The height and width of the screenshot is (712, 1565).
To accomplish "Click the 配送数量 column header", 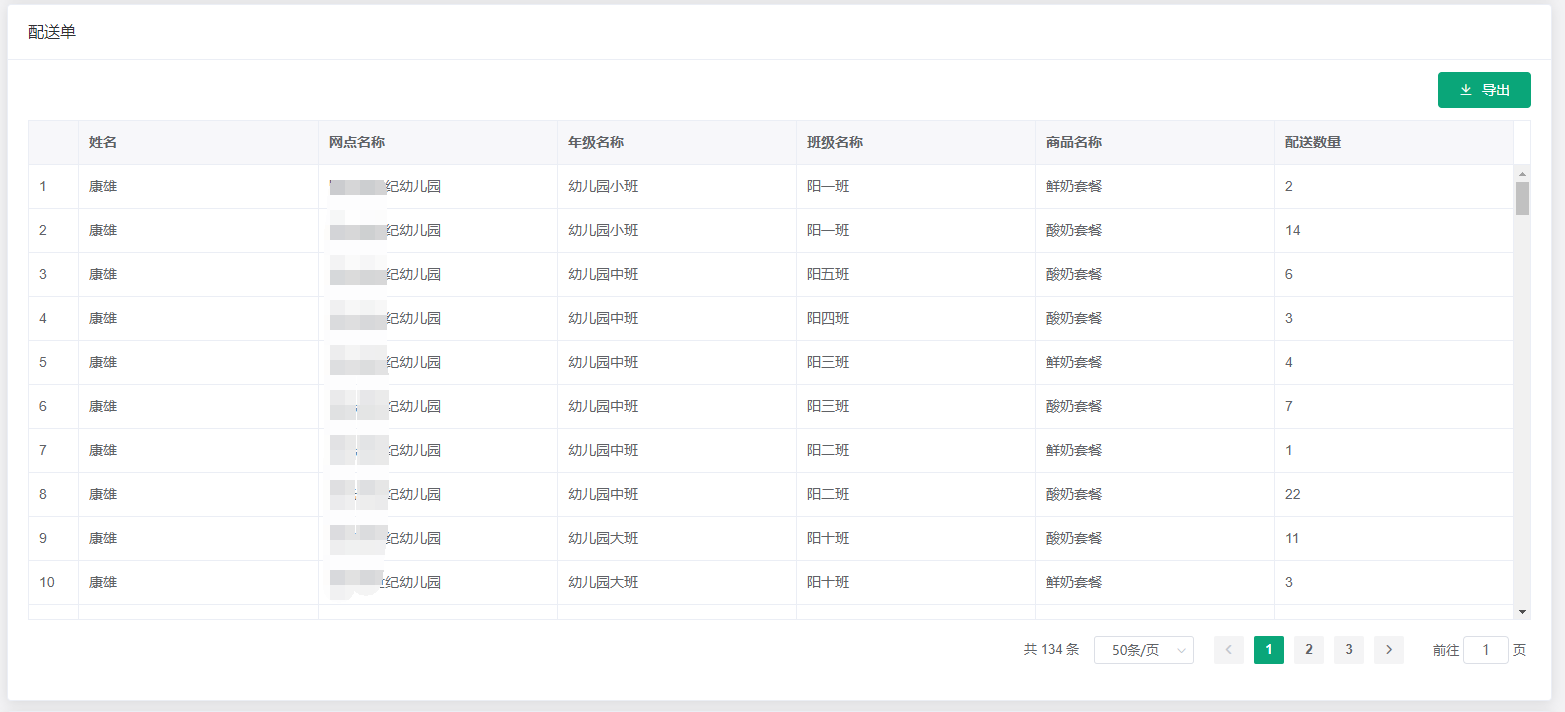I will 1313,142.
